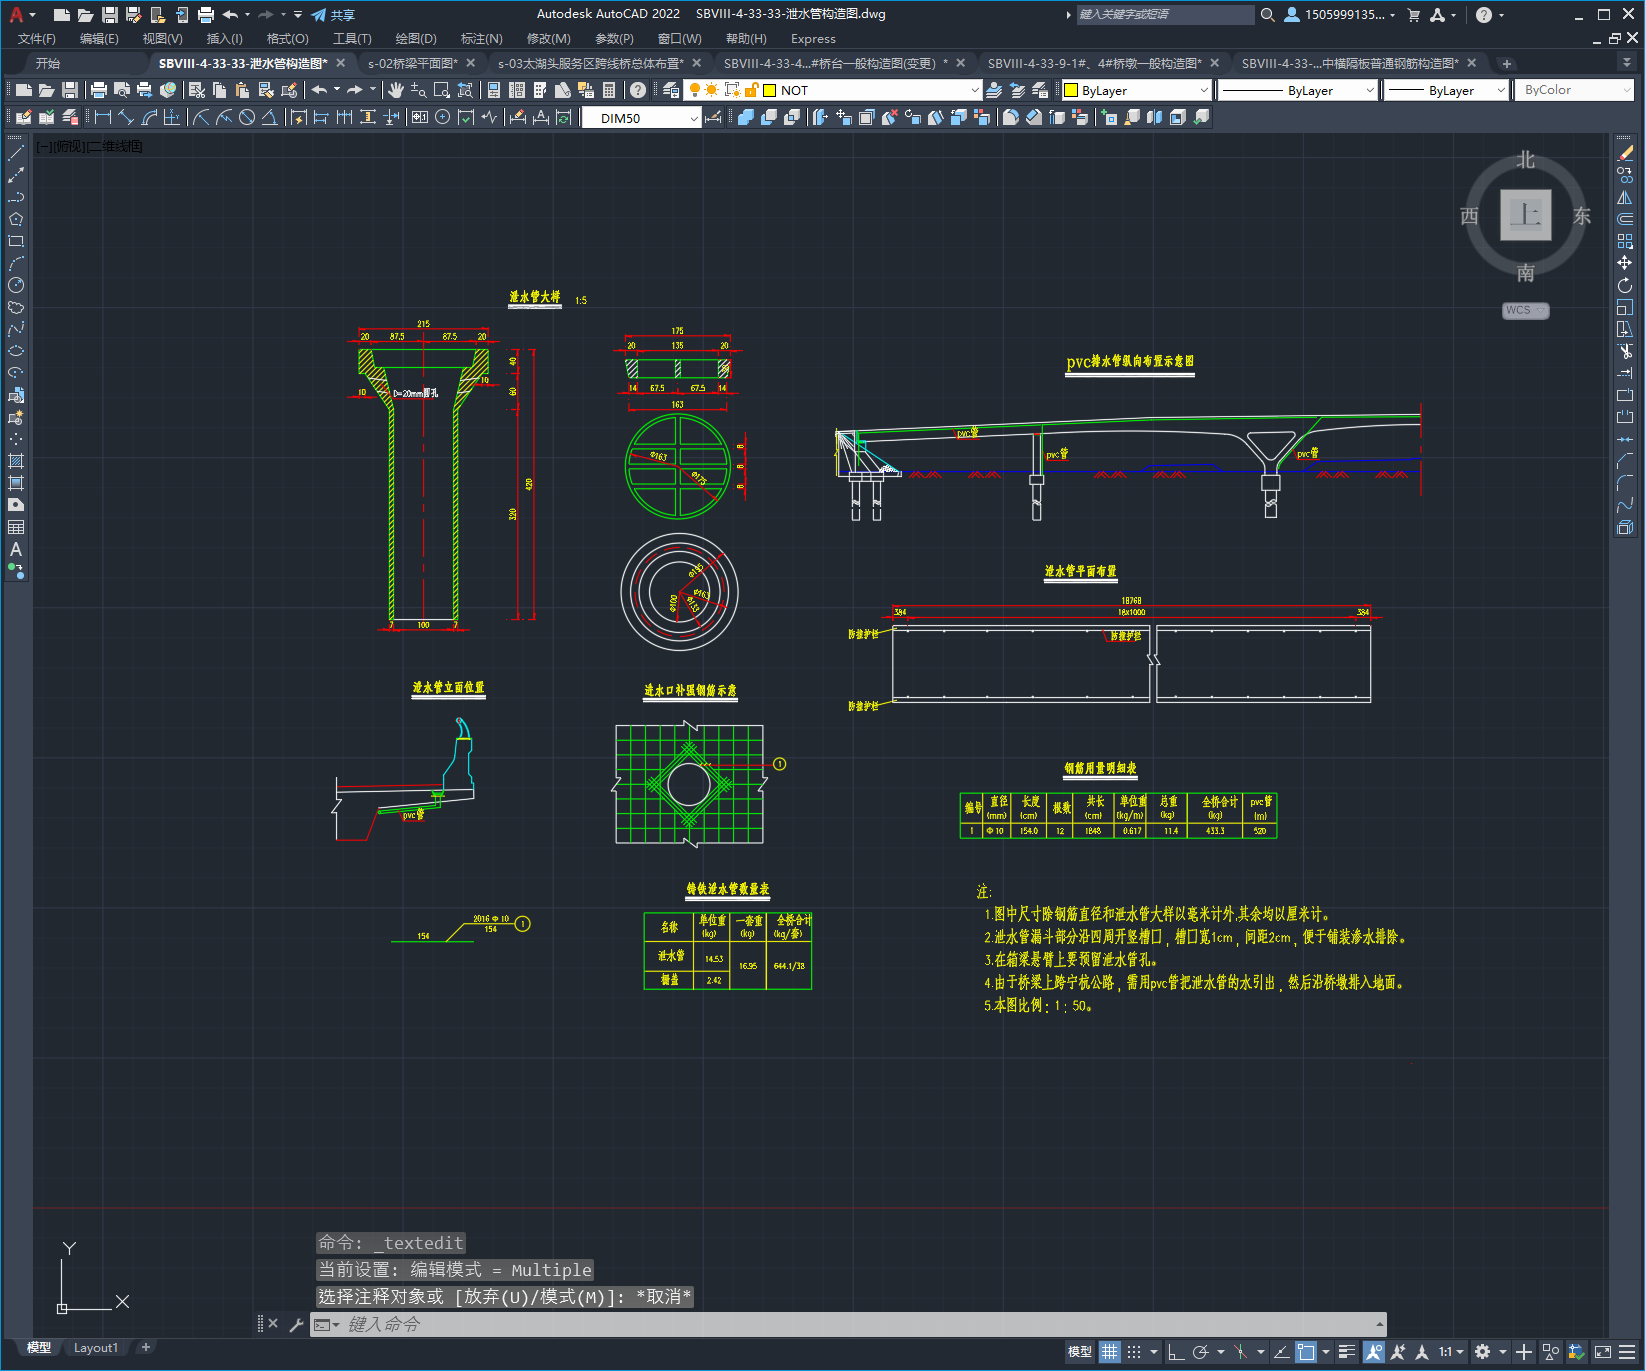Select the Erase tool in the modify toolbar
This screenshot has height=1371, width=1645.
tap(1625, 154)
